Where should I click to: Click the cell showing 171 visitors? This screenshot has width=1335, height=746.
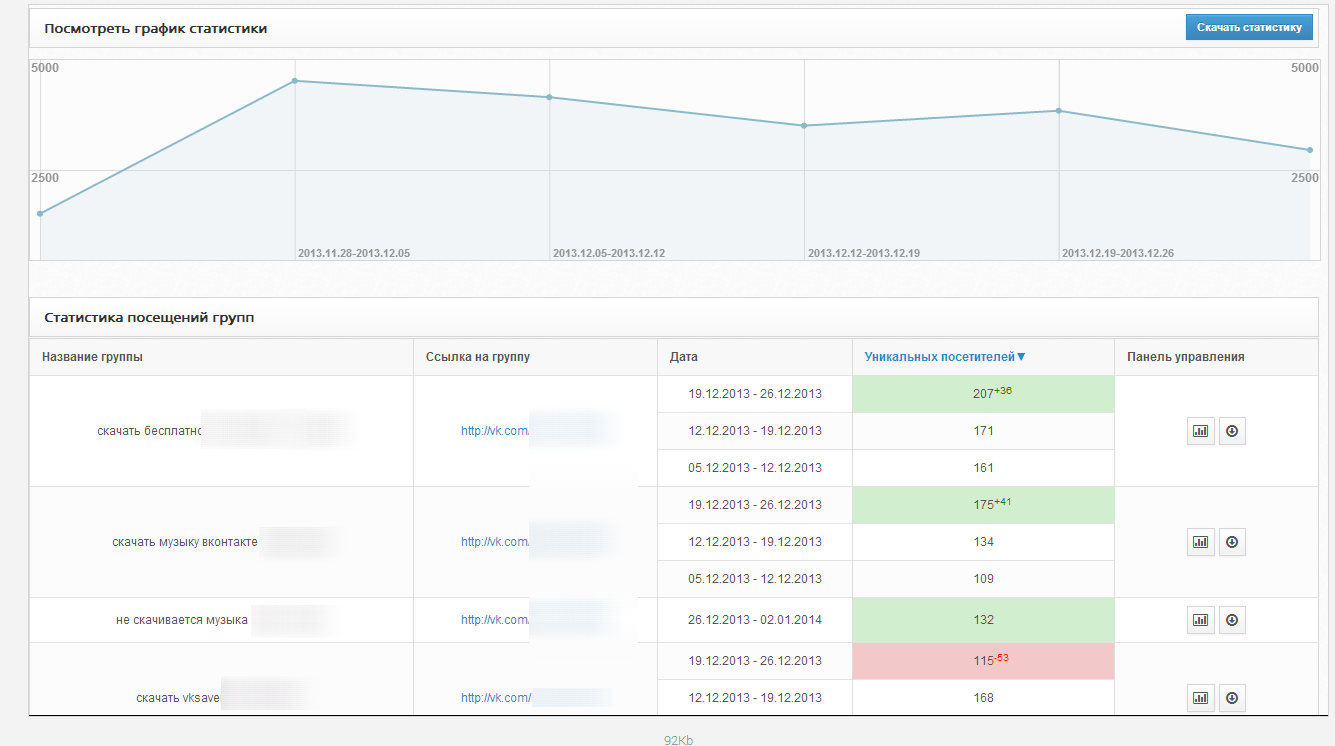[x=983, y=431]
